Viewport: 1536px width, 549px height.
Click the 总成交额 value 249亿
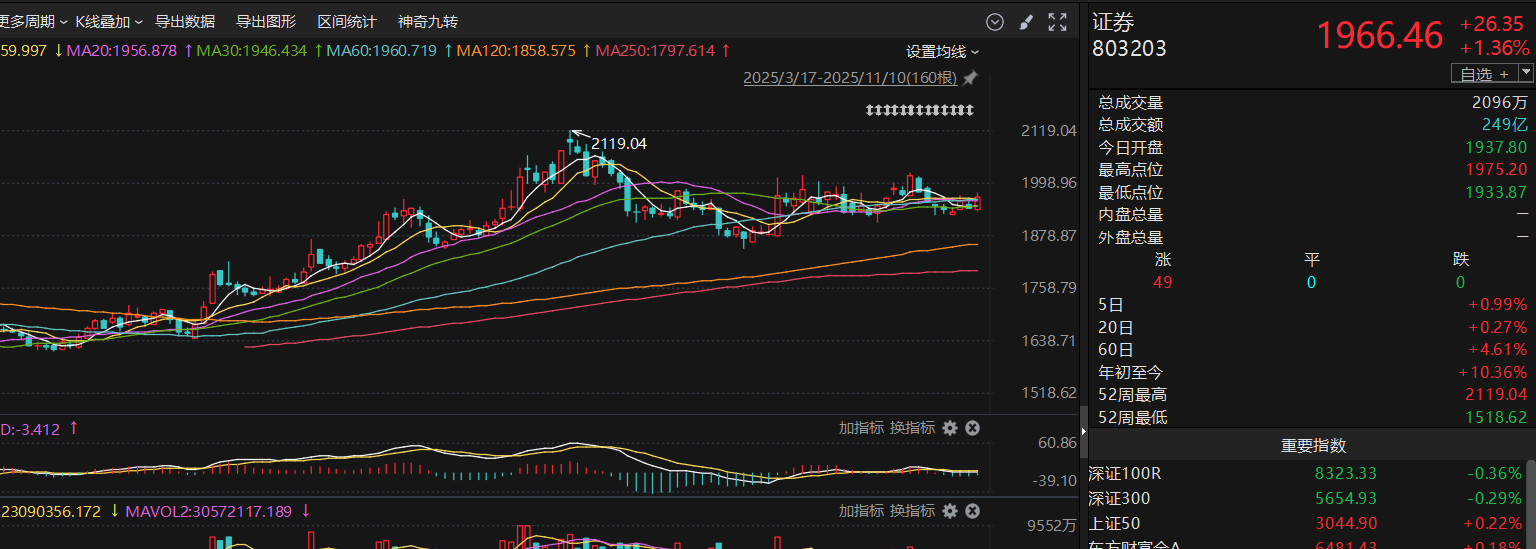[x=1506, y=125]
